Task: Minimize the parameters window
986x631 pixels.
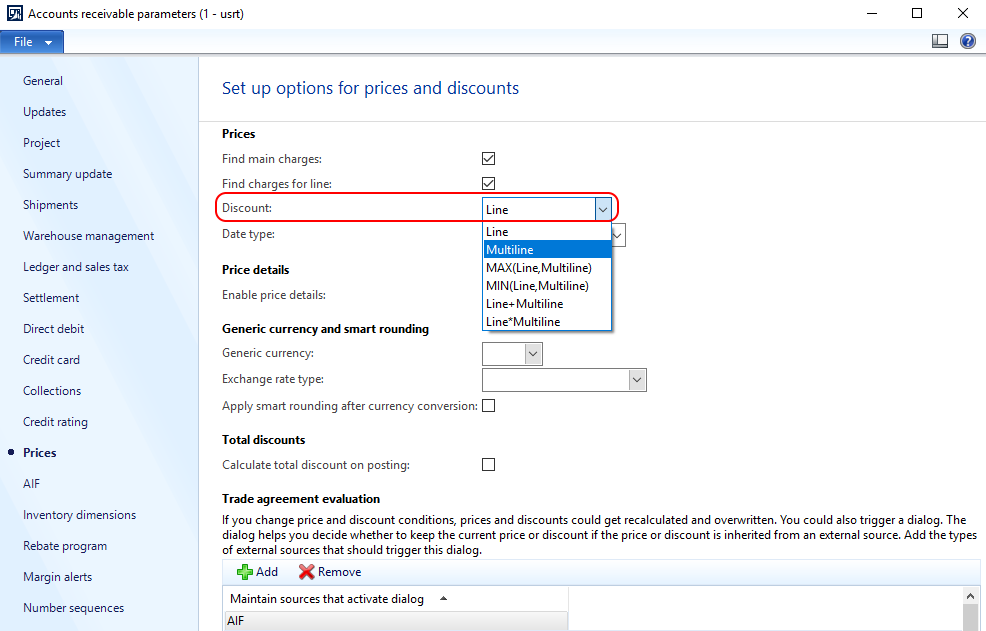Action: pos(872,13)
